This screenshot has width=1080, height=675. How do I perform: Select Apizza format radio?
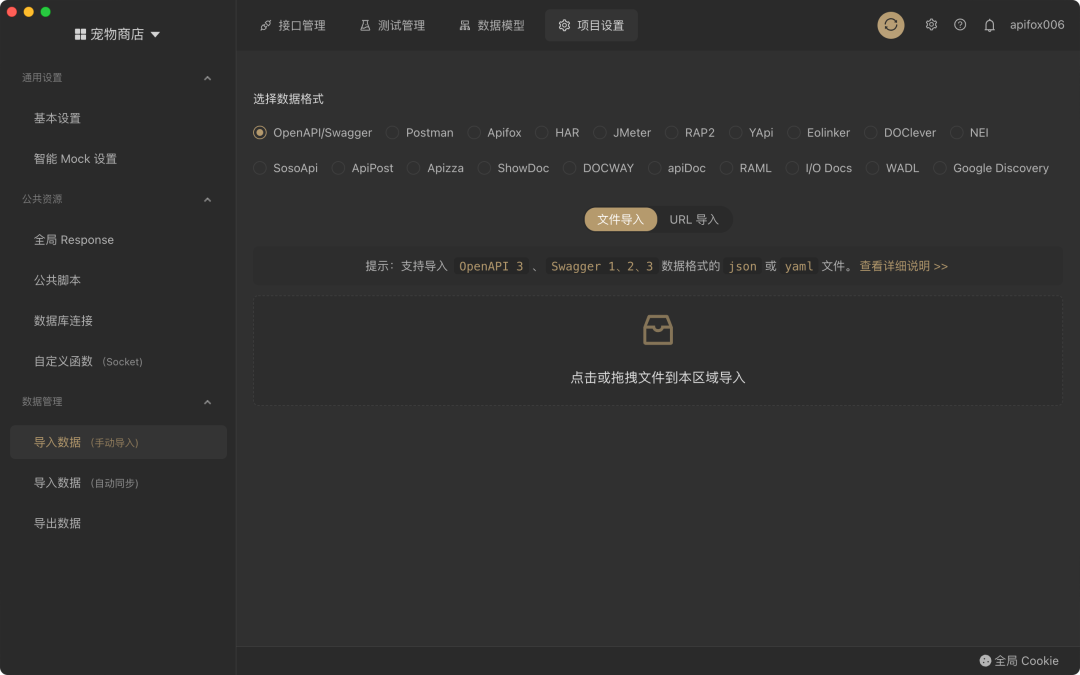click(x=413, y=168)
